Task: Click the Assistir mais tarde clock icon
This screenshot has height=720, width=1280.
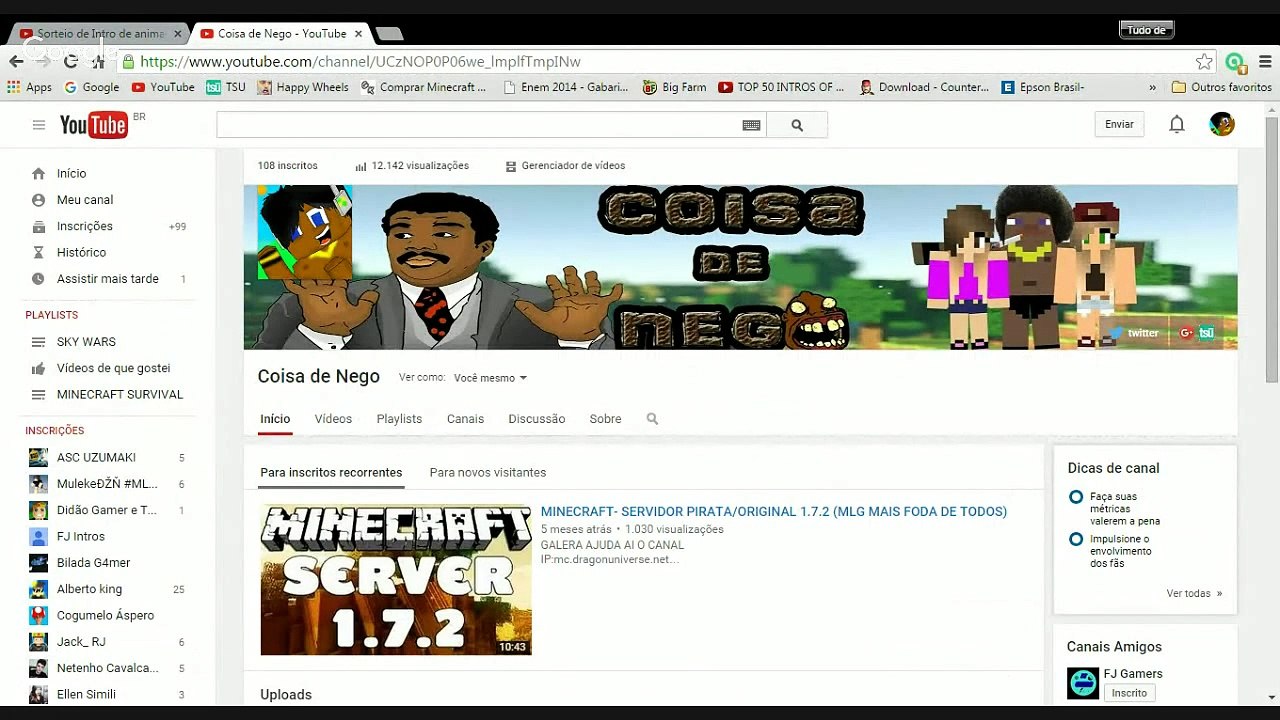Action: point(38,279)
